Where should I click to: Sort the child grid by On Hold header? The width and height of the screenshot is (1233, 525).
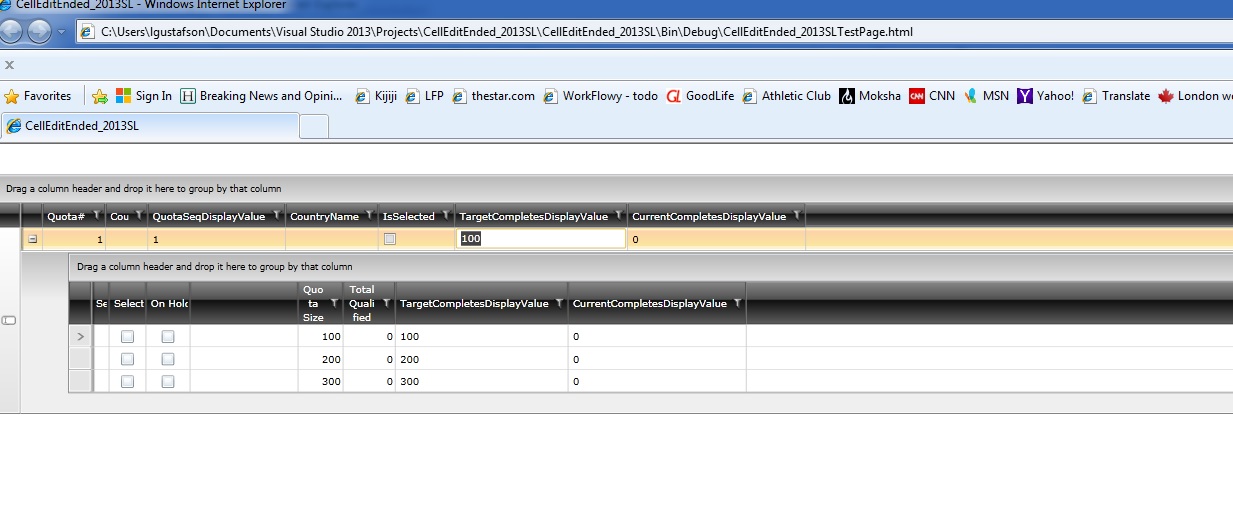click(x=168, y=303)
